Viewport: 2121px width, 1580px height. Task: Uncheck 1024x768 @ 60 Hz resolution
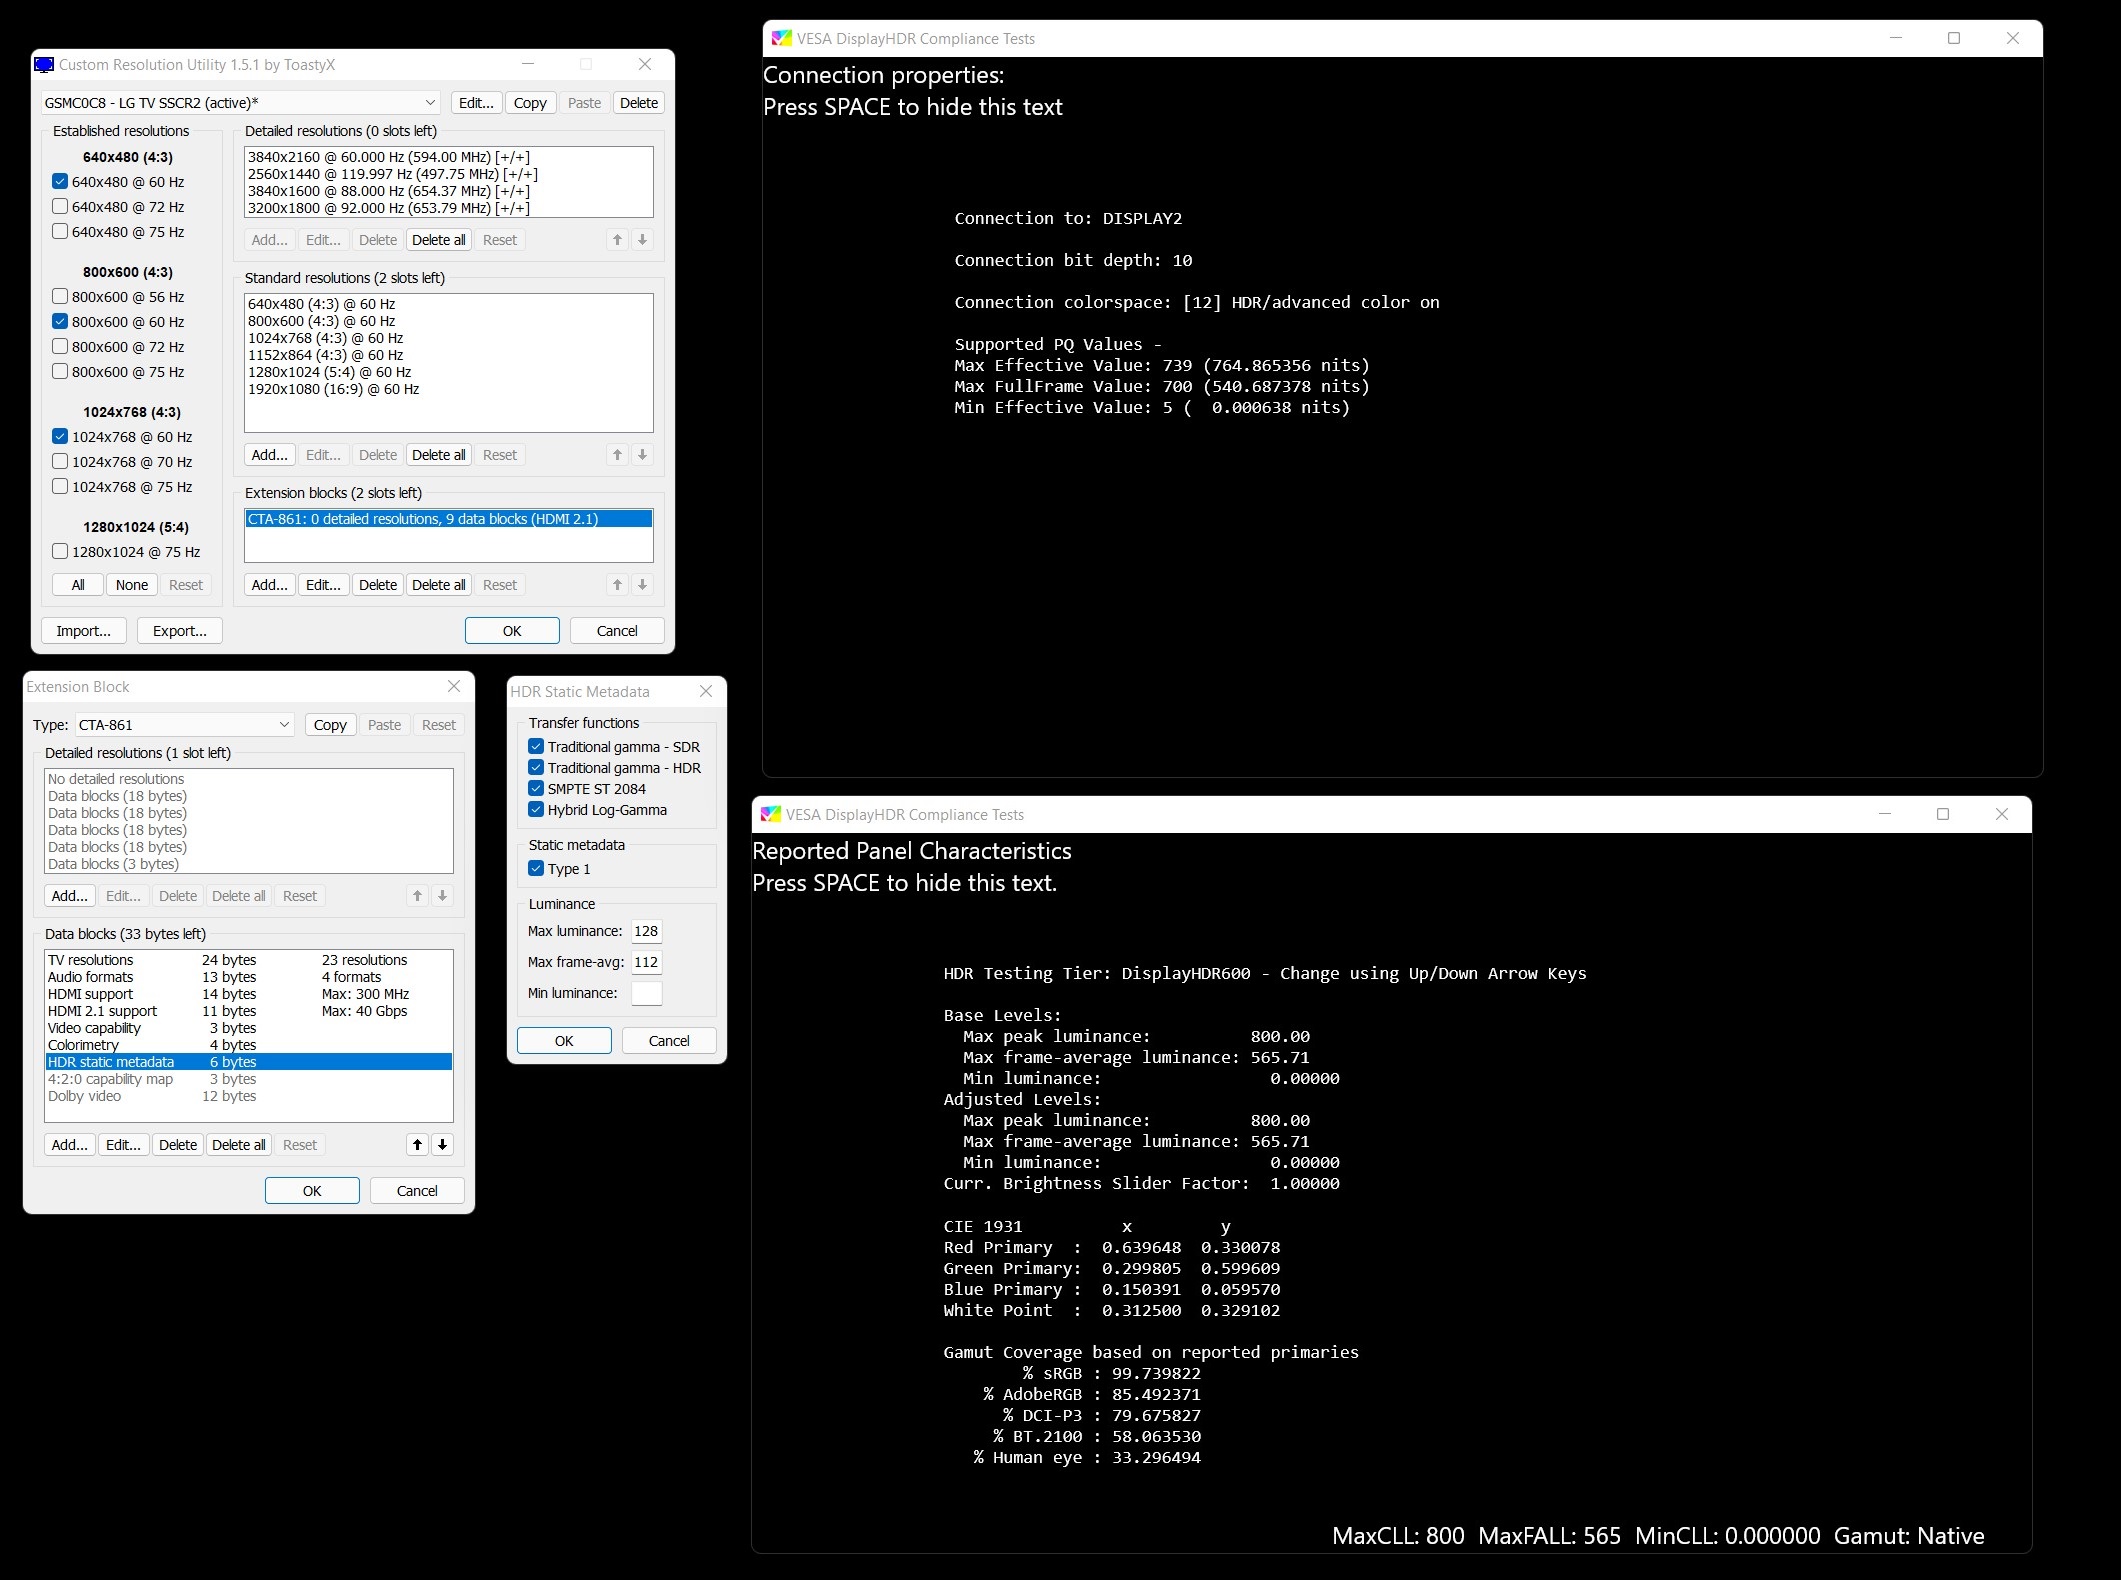(x=60, y=437)
